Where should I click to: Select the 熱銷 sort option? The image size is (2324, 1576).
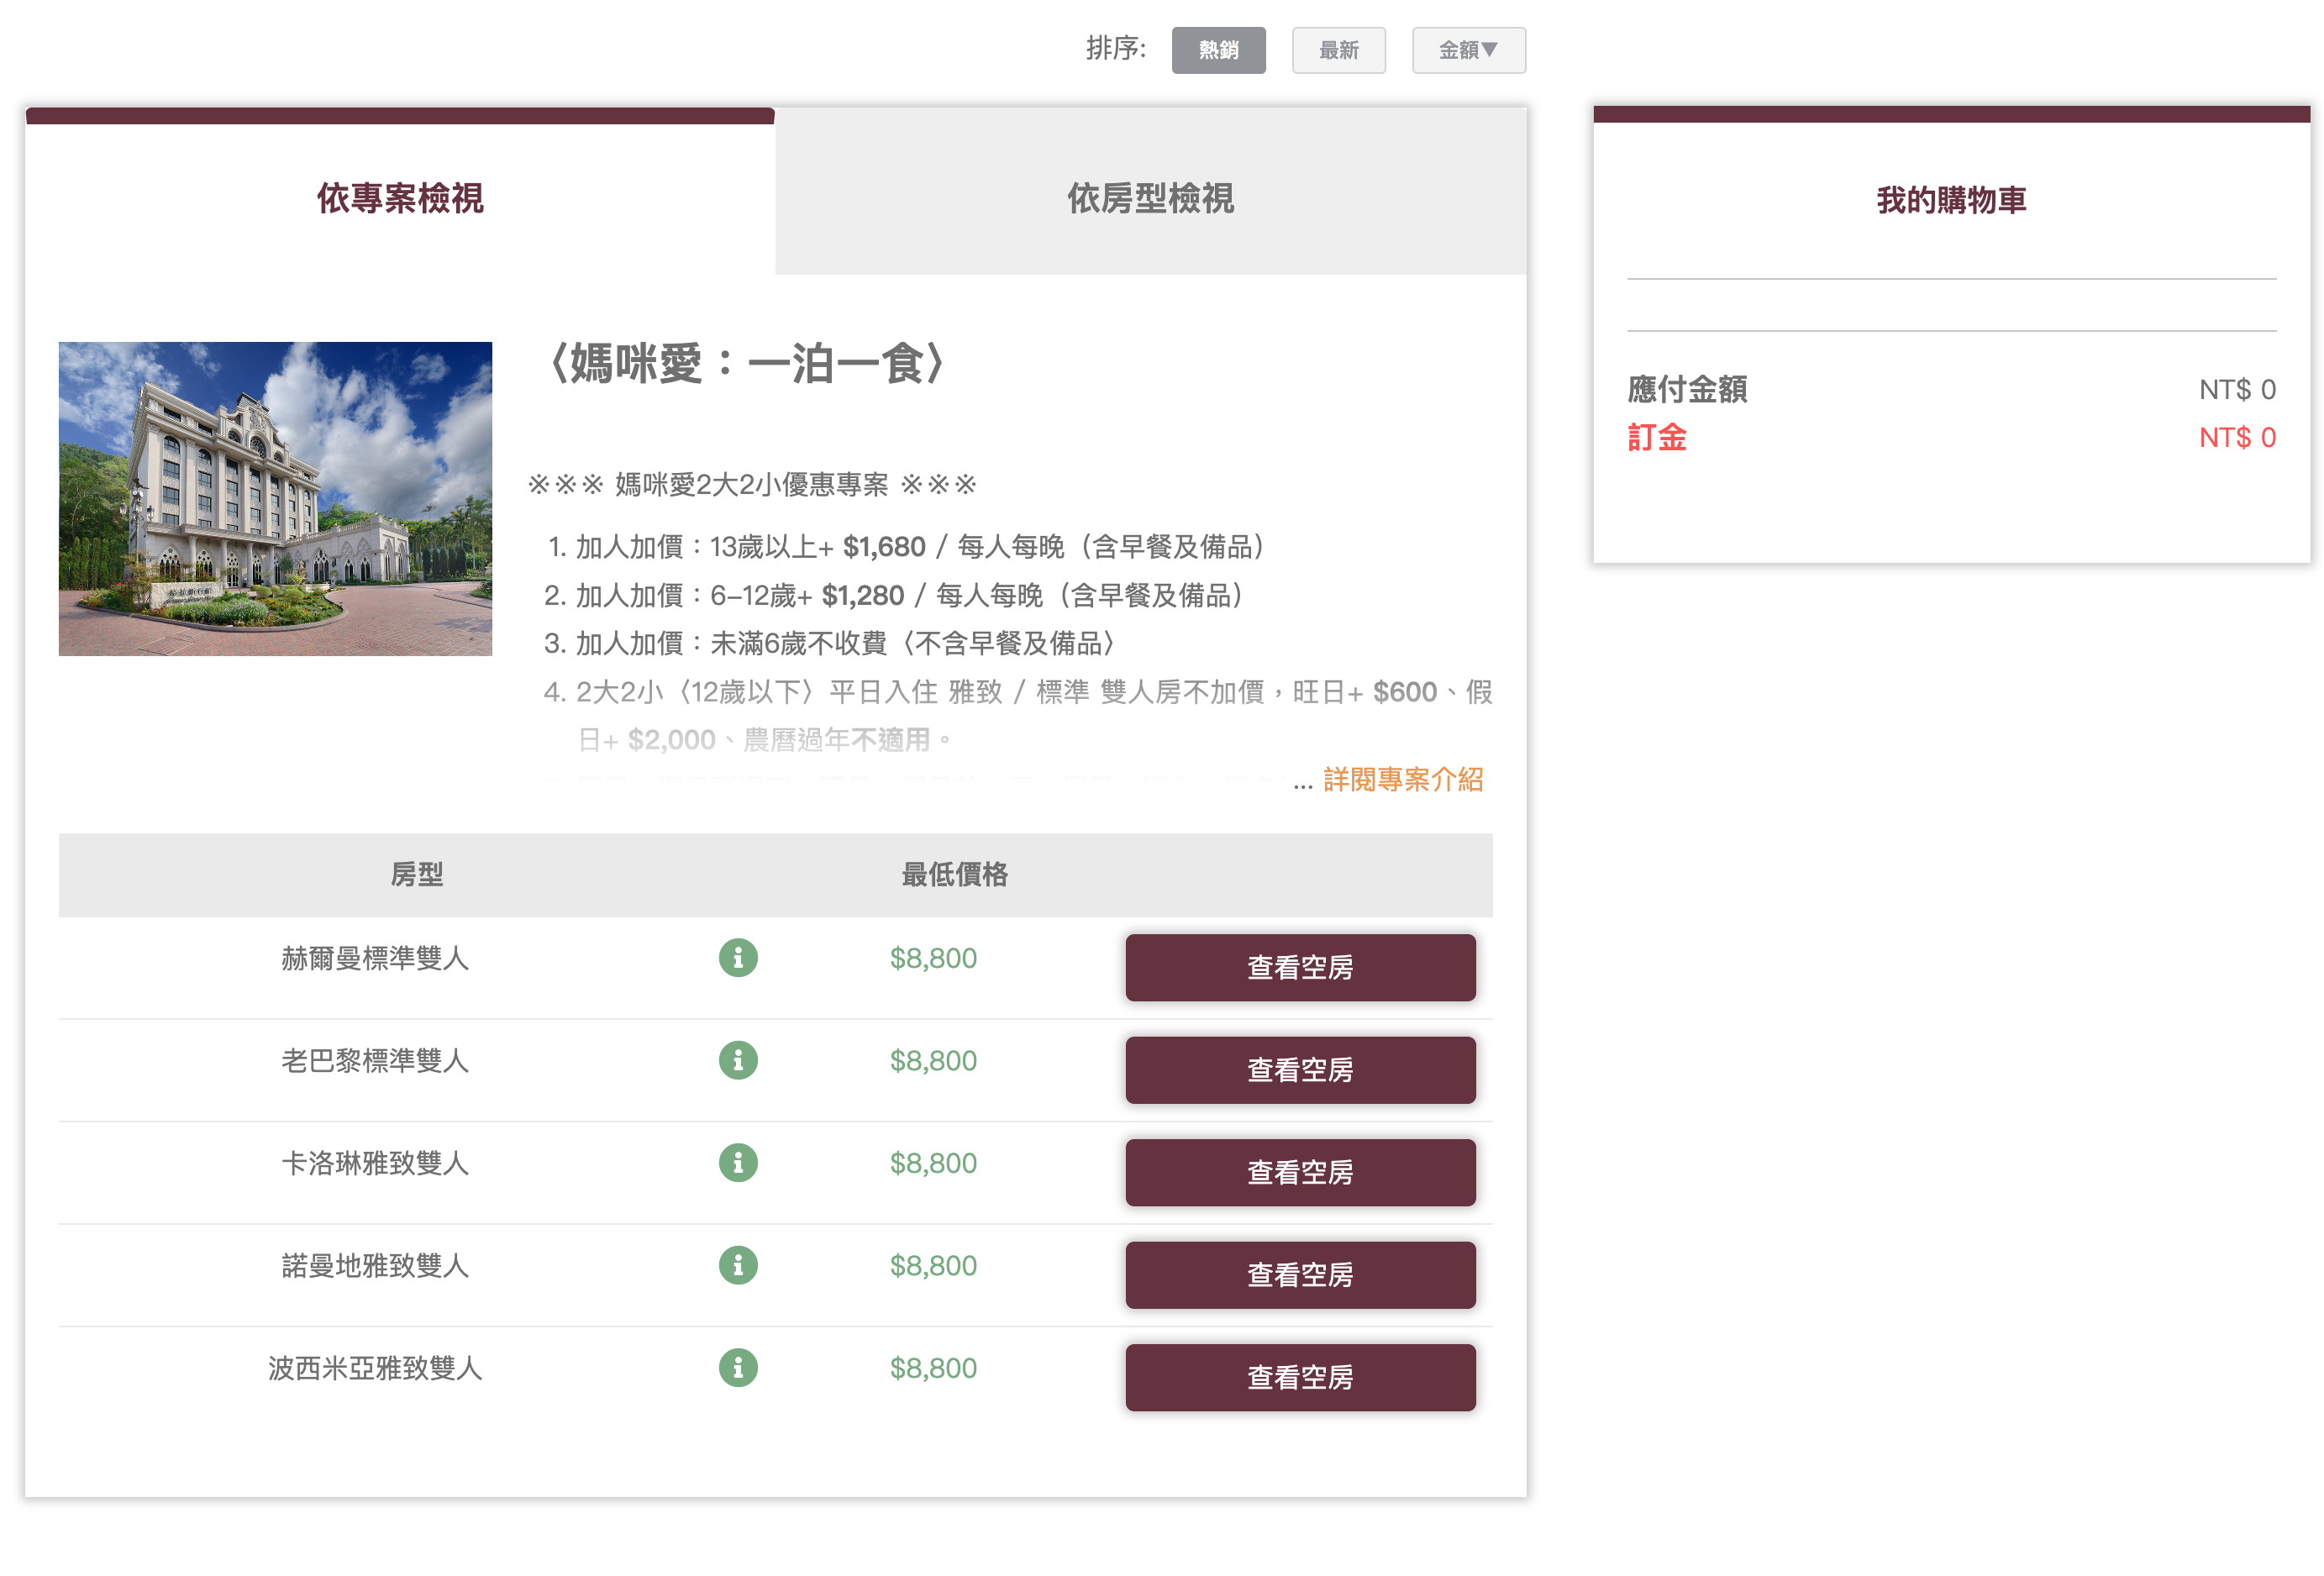(1218, 50)
